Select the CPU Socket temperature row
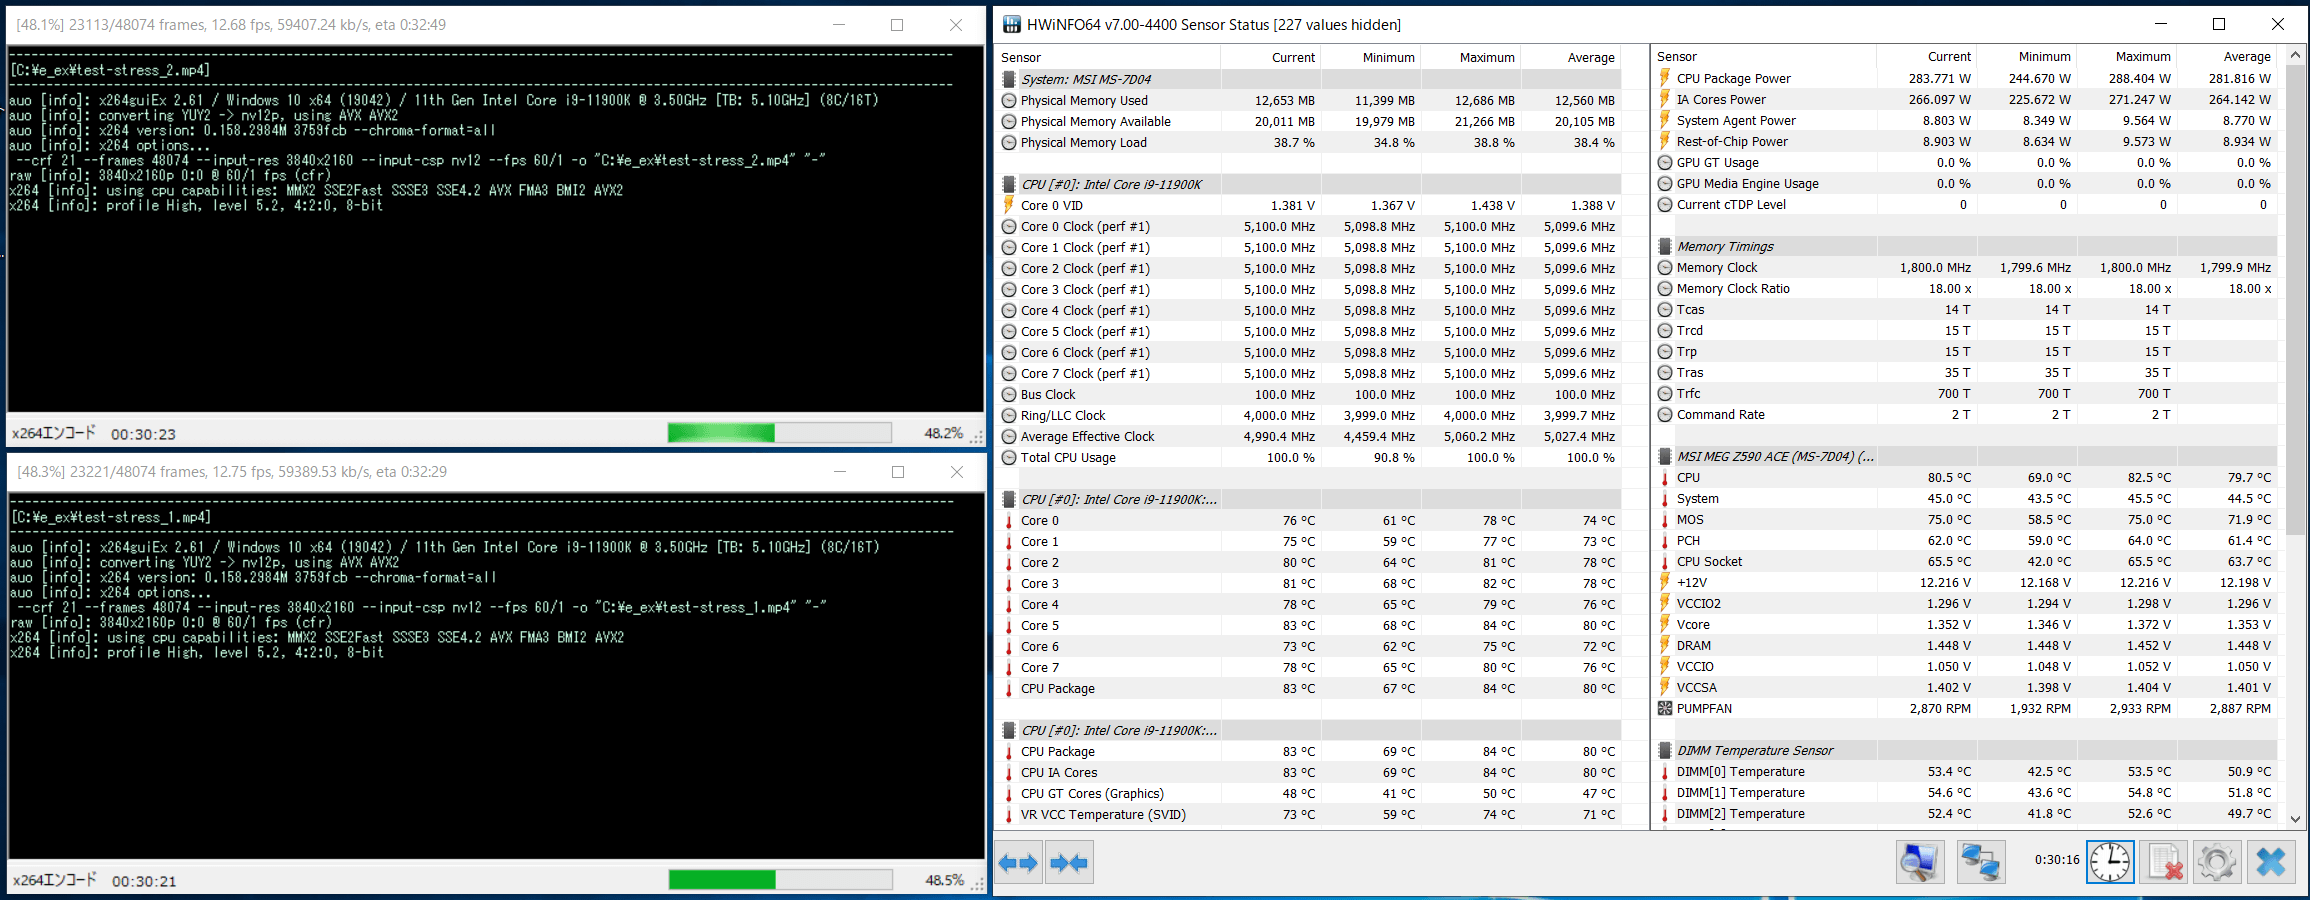The image size is (2310, 900). pos(1965,561)
